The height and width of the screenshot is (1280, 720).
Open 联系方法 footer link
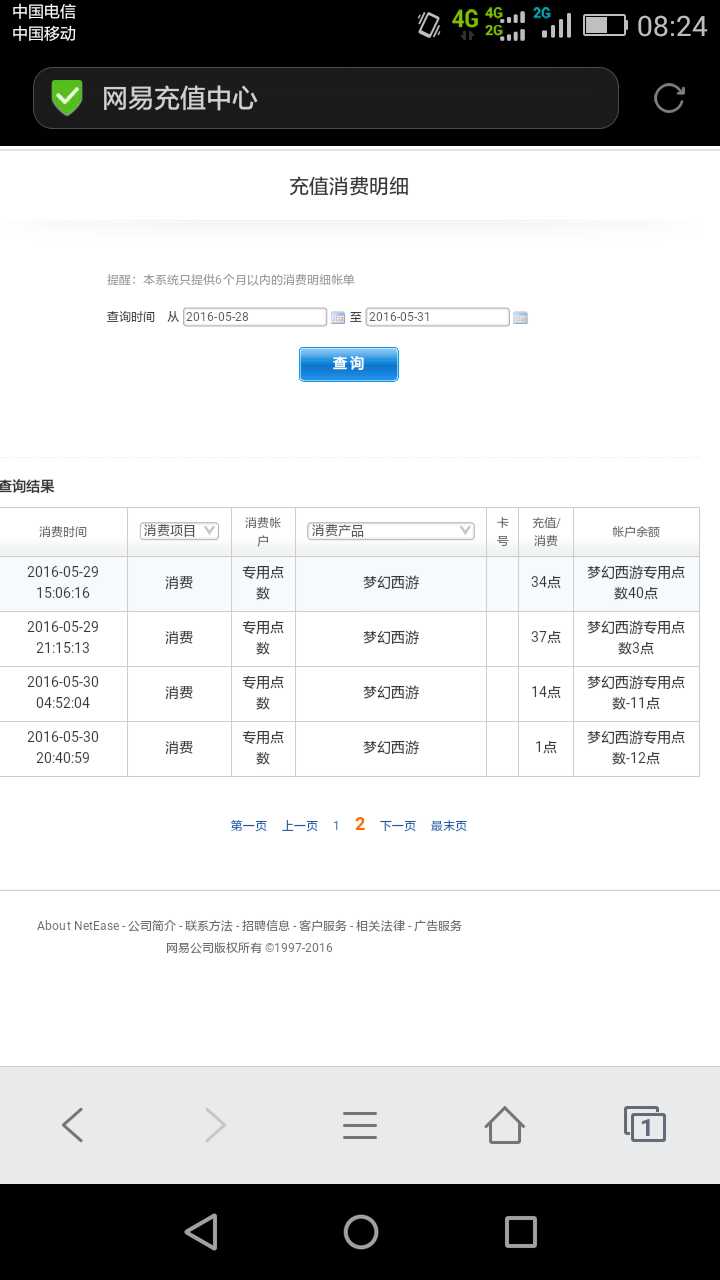(209, 926)
